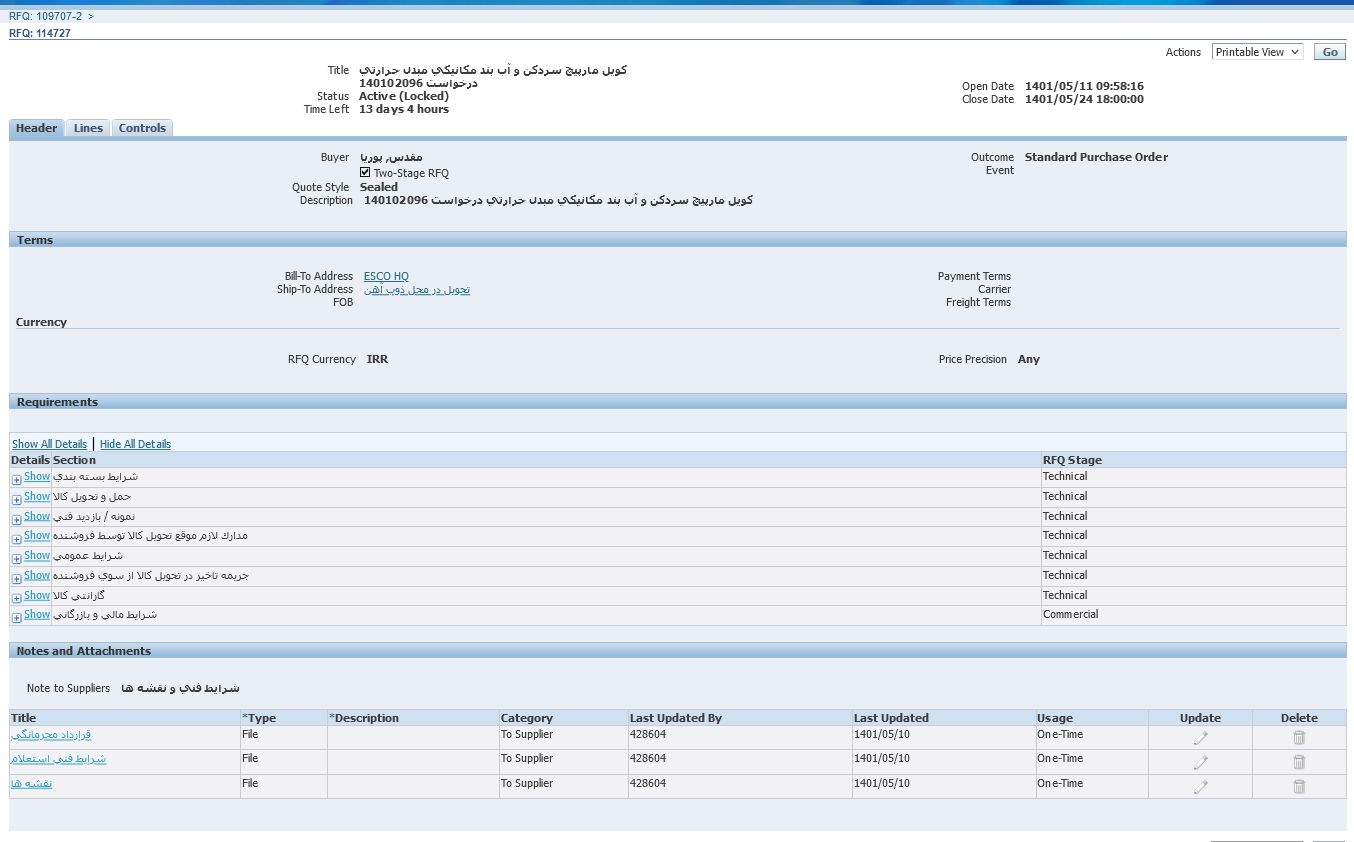
Task: Click the plus icon beside شرایط بسته بندي
Action: tap(17, 480)
